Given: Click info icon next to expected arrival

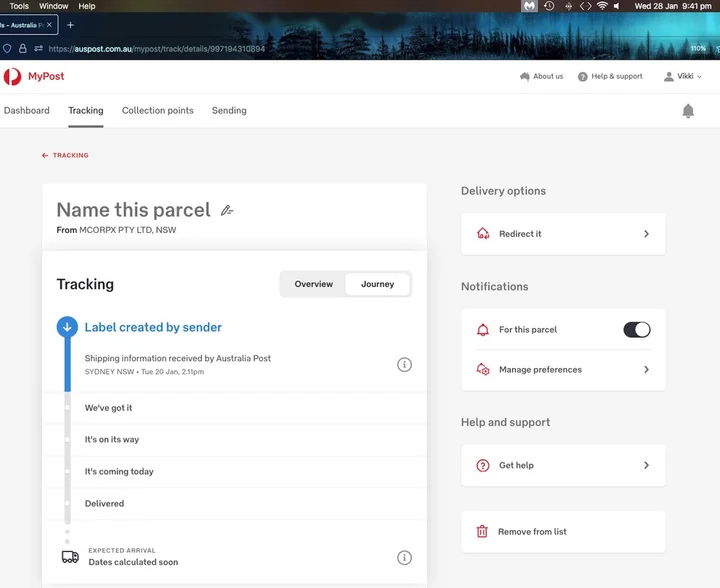Looking at the screenshot, I should point(404,558).
